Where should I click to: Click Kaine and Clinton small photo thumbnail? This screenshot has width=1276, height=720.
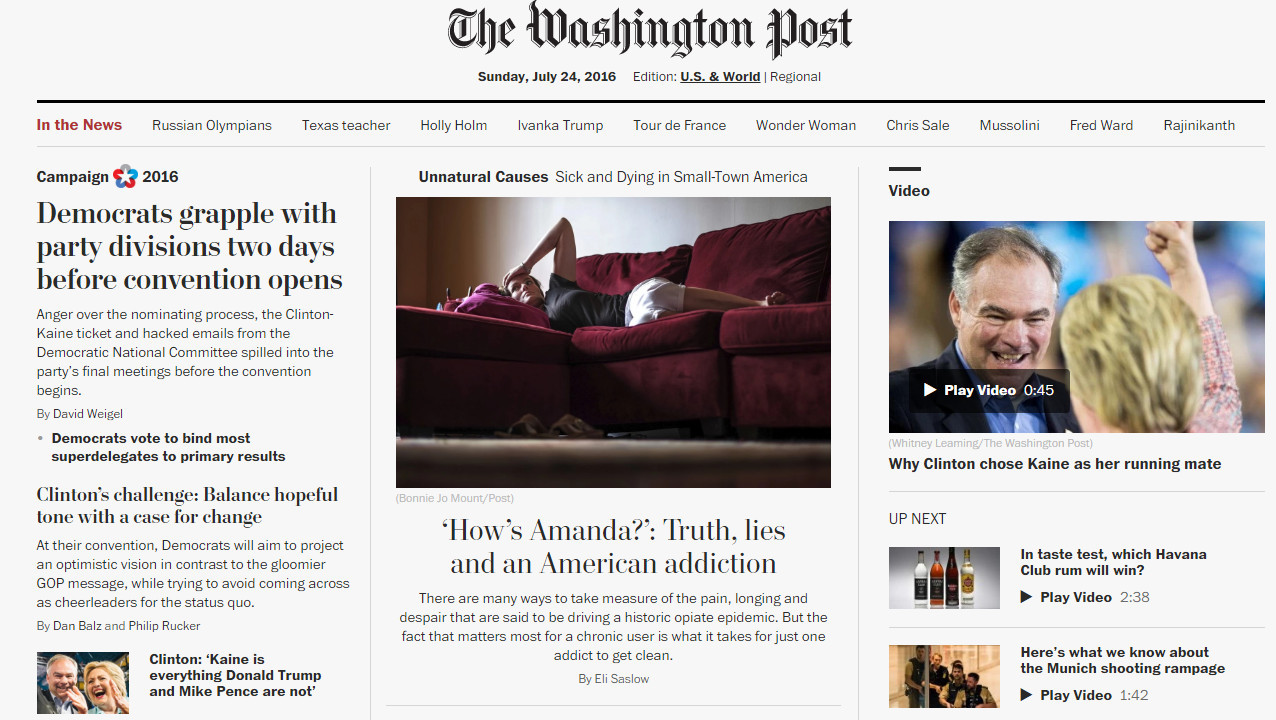(x=83, y=683)
